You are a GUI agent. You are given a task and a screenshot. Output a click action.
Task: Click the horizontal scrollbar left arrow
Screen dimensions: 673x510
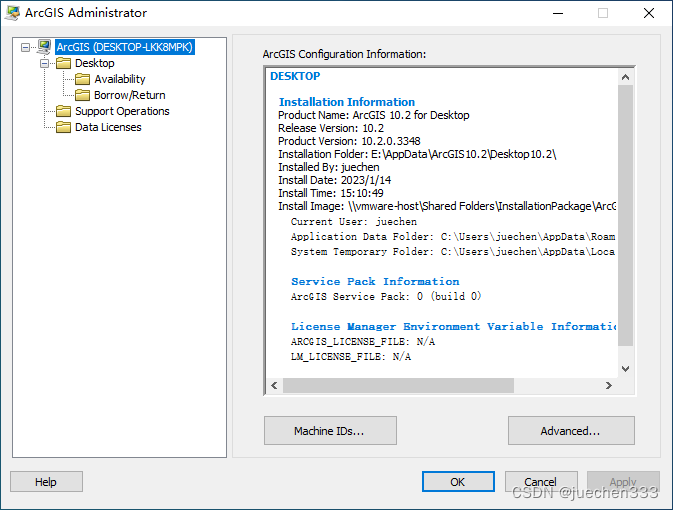tap(274, 385)
